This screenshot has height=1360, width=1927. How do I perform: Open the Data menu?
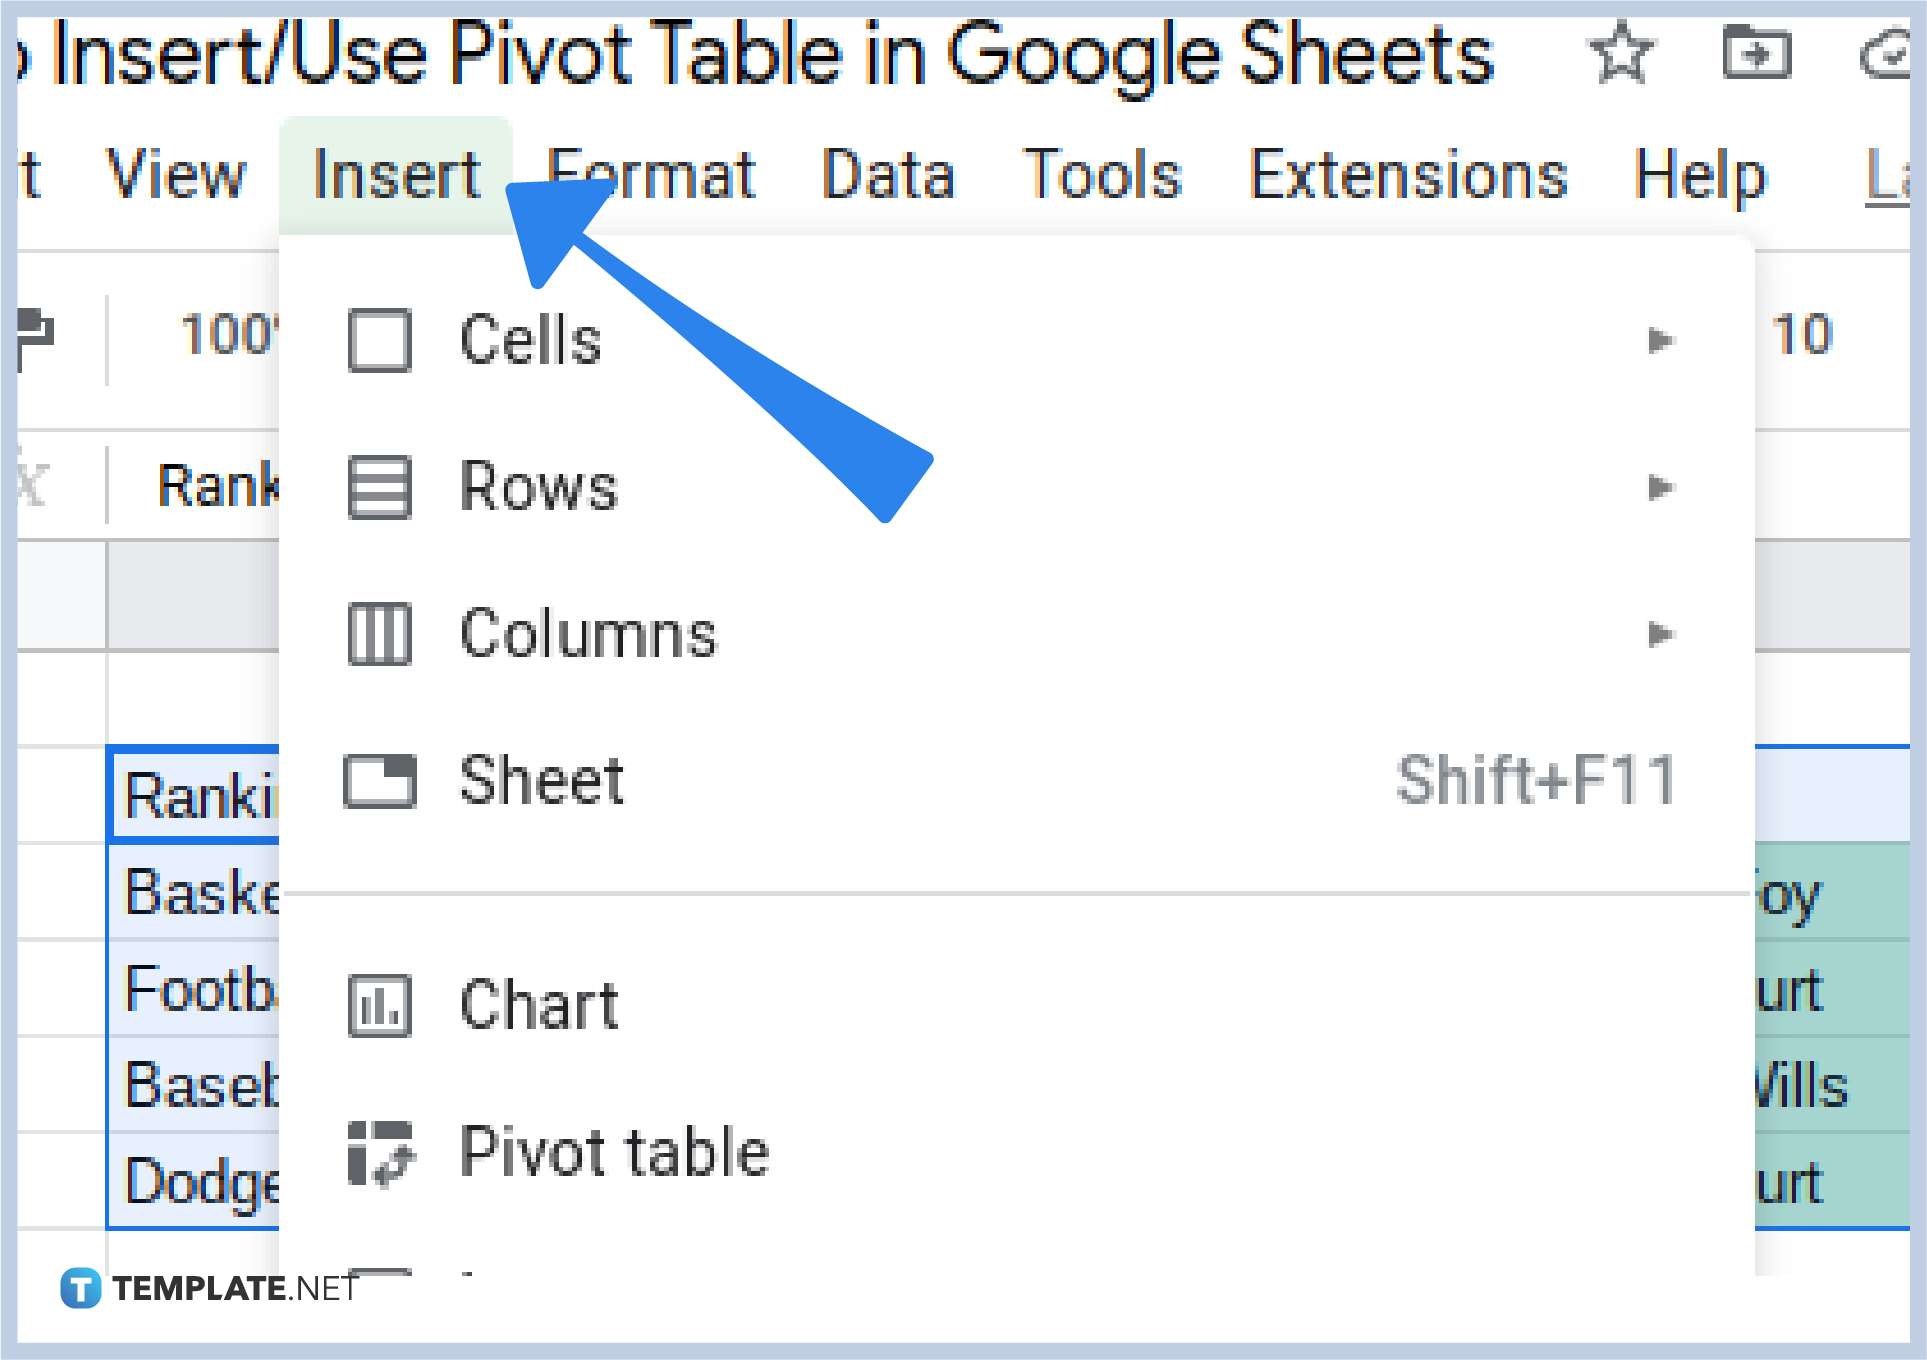(888, 174)
